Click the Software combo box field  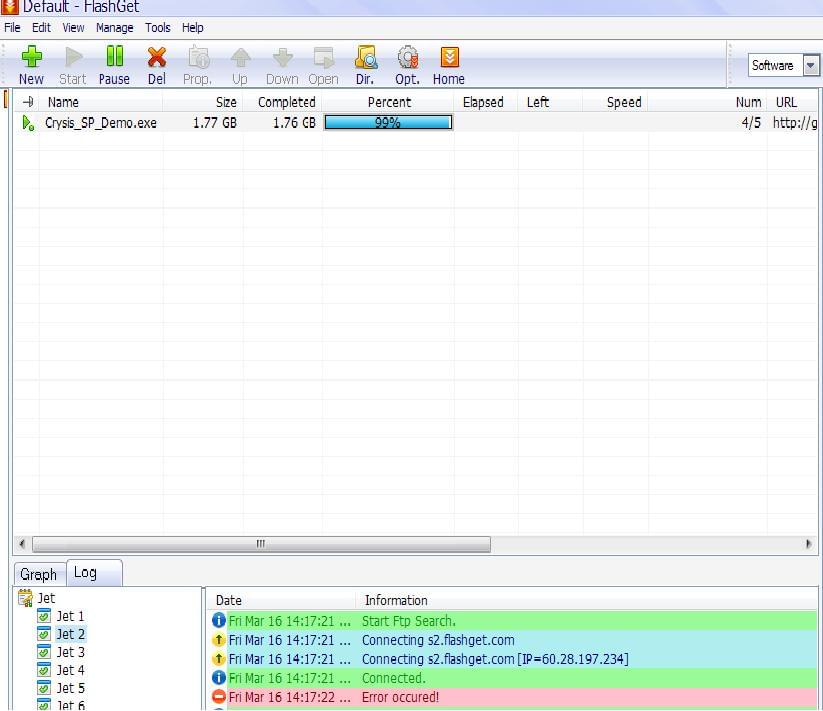775,66
